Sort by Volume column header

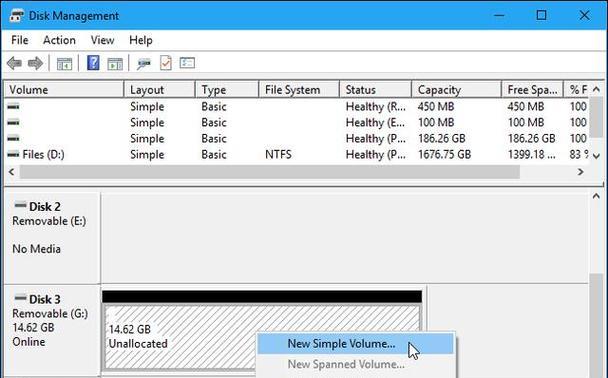(64, 90)
